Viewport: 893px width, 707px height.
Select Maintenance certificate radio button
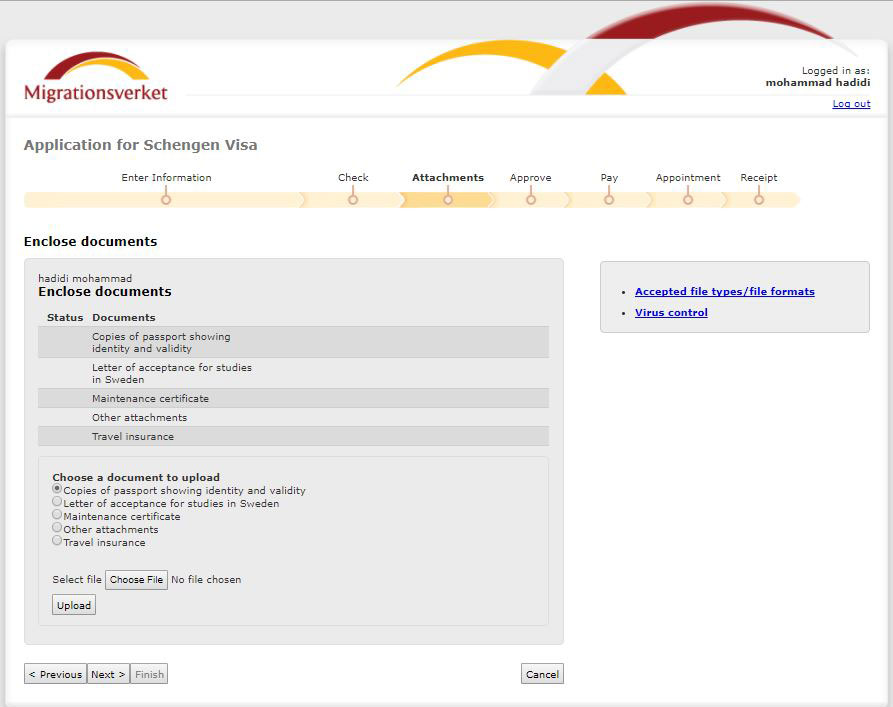pos(57,515)
